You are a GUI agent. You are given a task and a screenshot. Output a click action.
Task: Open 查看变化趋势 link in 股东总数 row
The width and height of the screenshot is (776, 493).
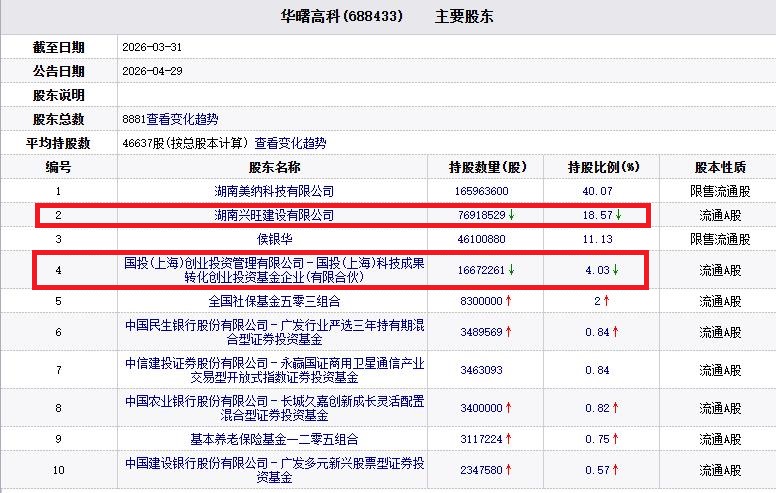[x=187, y=119]
